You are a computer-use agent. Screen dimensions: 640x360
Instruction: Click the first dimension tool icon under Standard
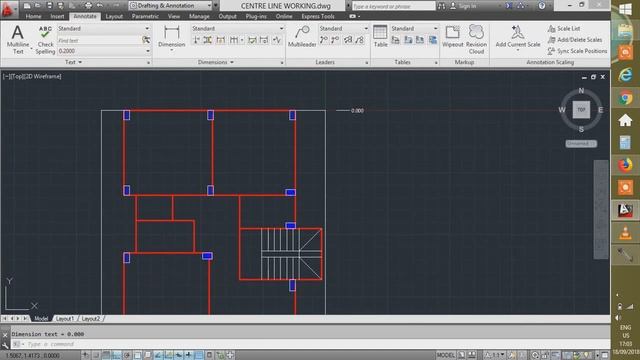(x=196, y=40)
